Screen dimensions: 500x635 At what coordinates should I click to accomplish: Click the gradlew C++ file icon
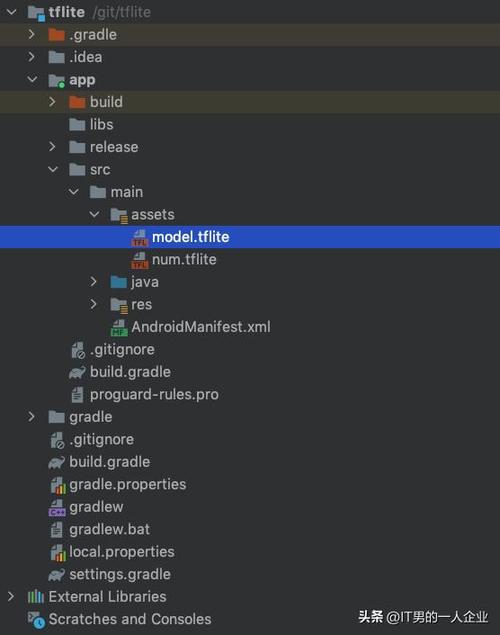point(57,507)
